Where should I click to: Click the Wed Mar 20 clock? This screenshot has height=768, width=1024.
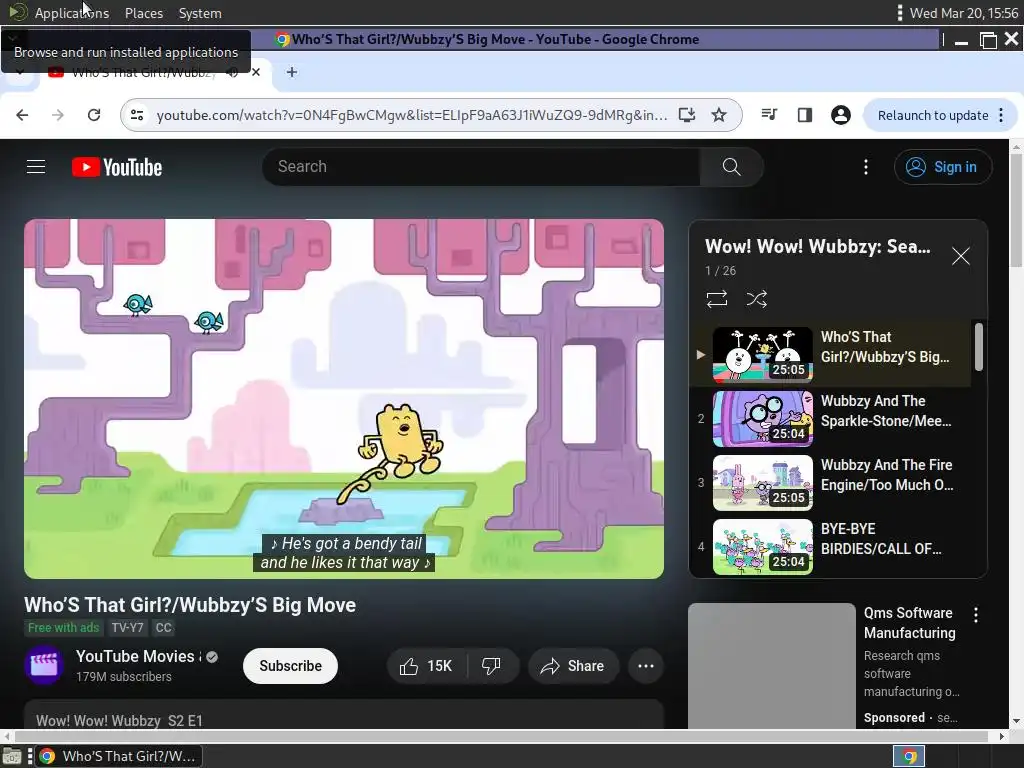(964, 13)
